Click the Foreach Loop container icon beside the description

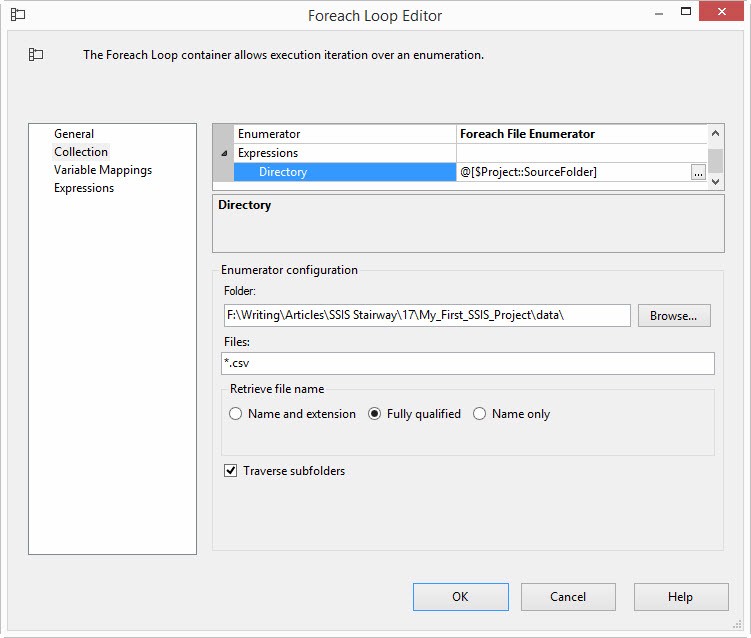click(36, 55)
